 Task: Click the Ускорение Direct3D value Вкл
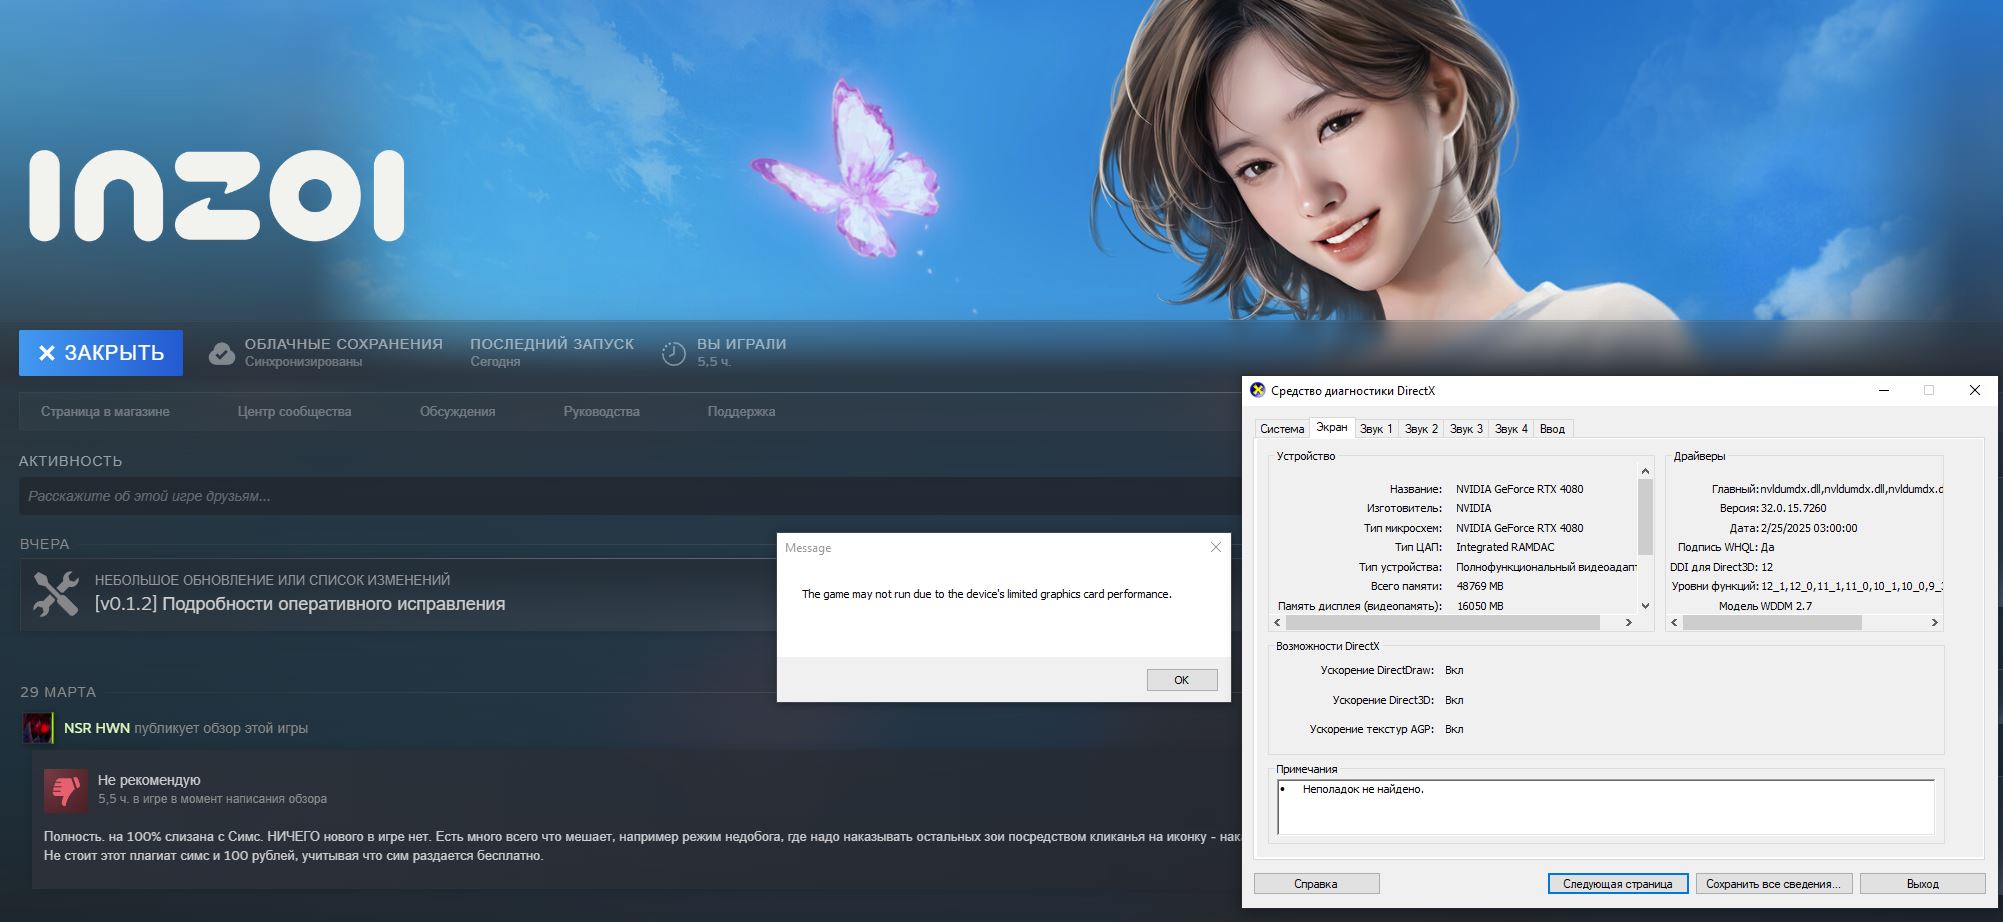(1454, 700)
